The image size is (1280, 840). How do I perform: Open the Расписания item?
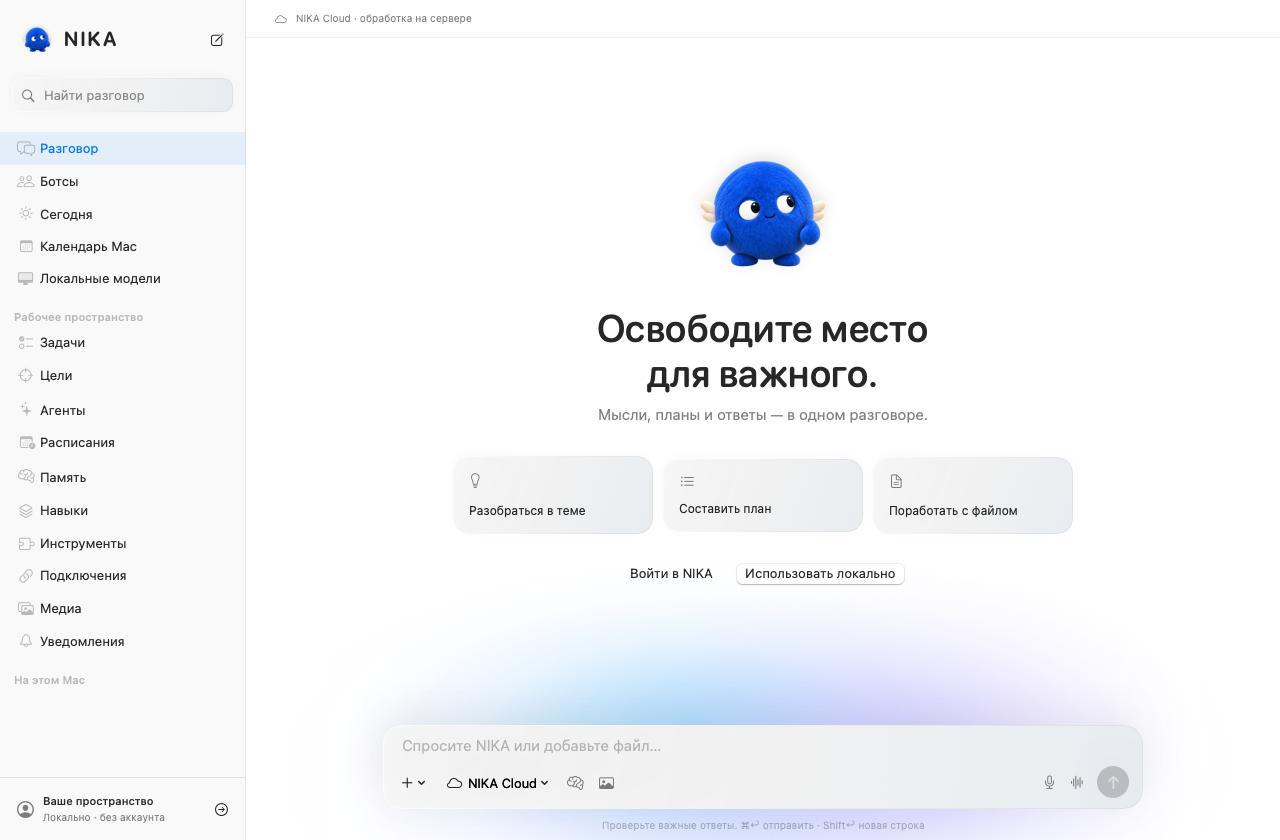pos(122,442)
